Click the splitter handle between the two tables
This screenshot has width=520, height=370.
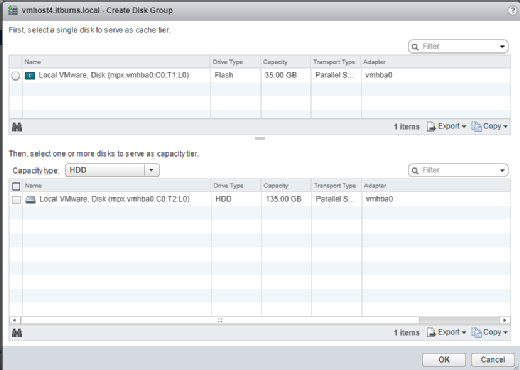(260, 138)
